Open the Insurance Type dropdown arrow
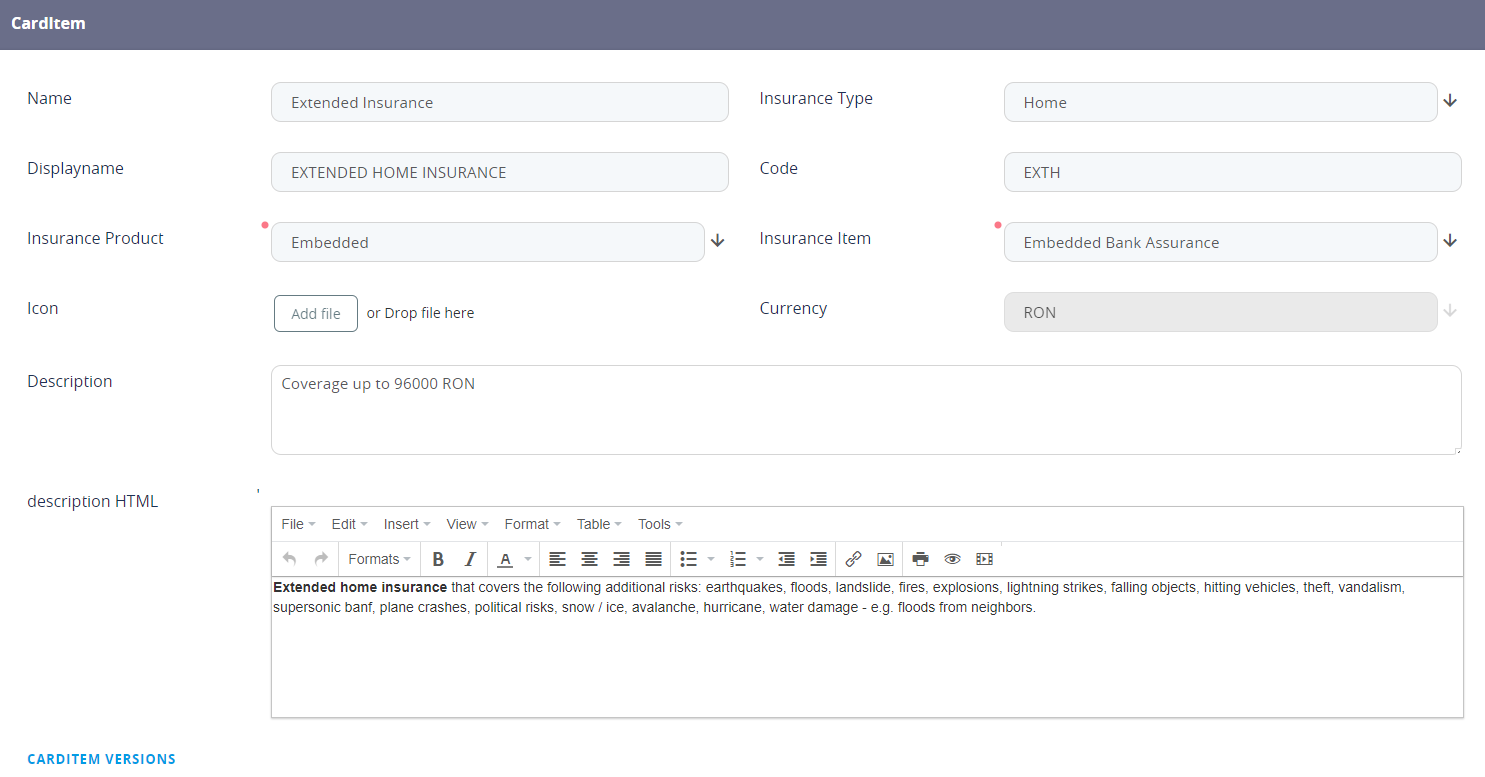Screen dimensions: 1485x777 coord(1450,101)
